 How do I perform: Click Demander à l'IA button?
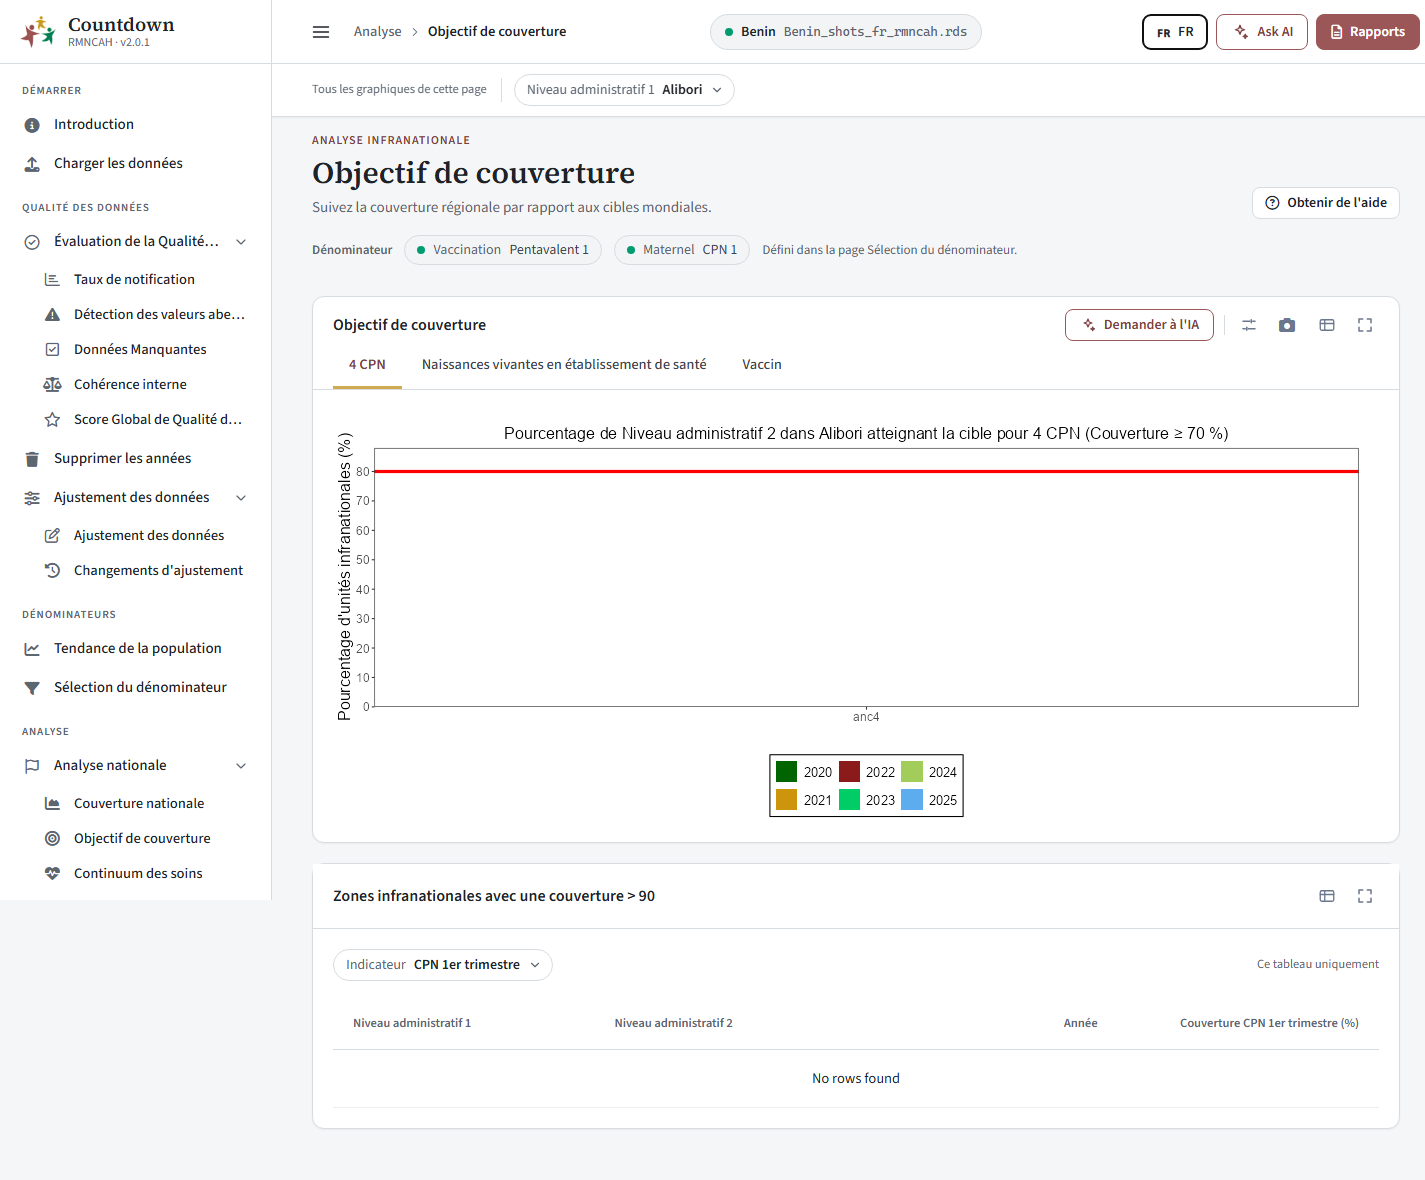(x=1139, y=325)
